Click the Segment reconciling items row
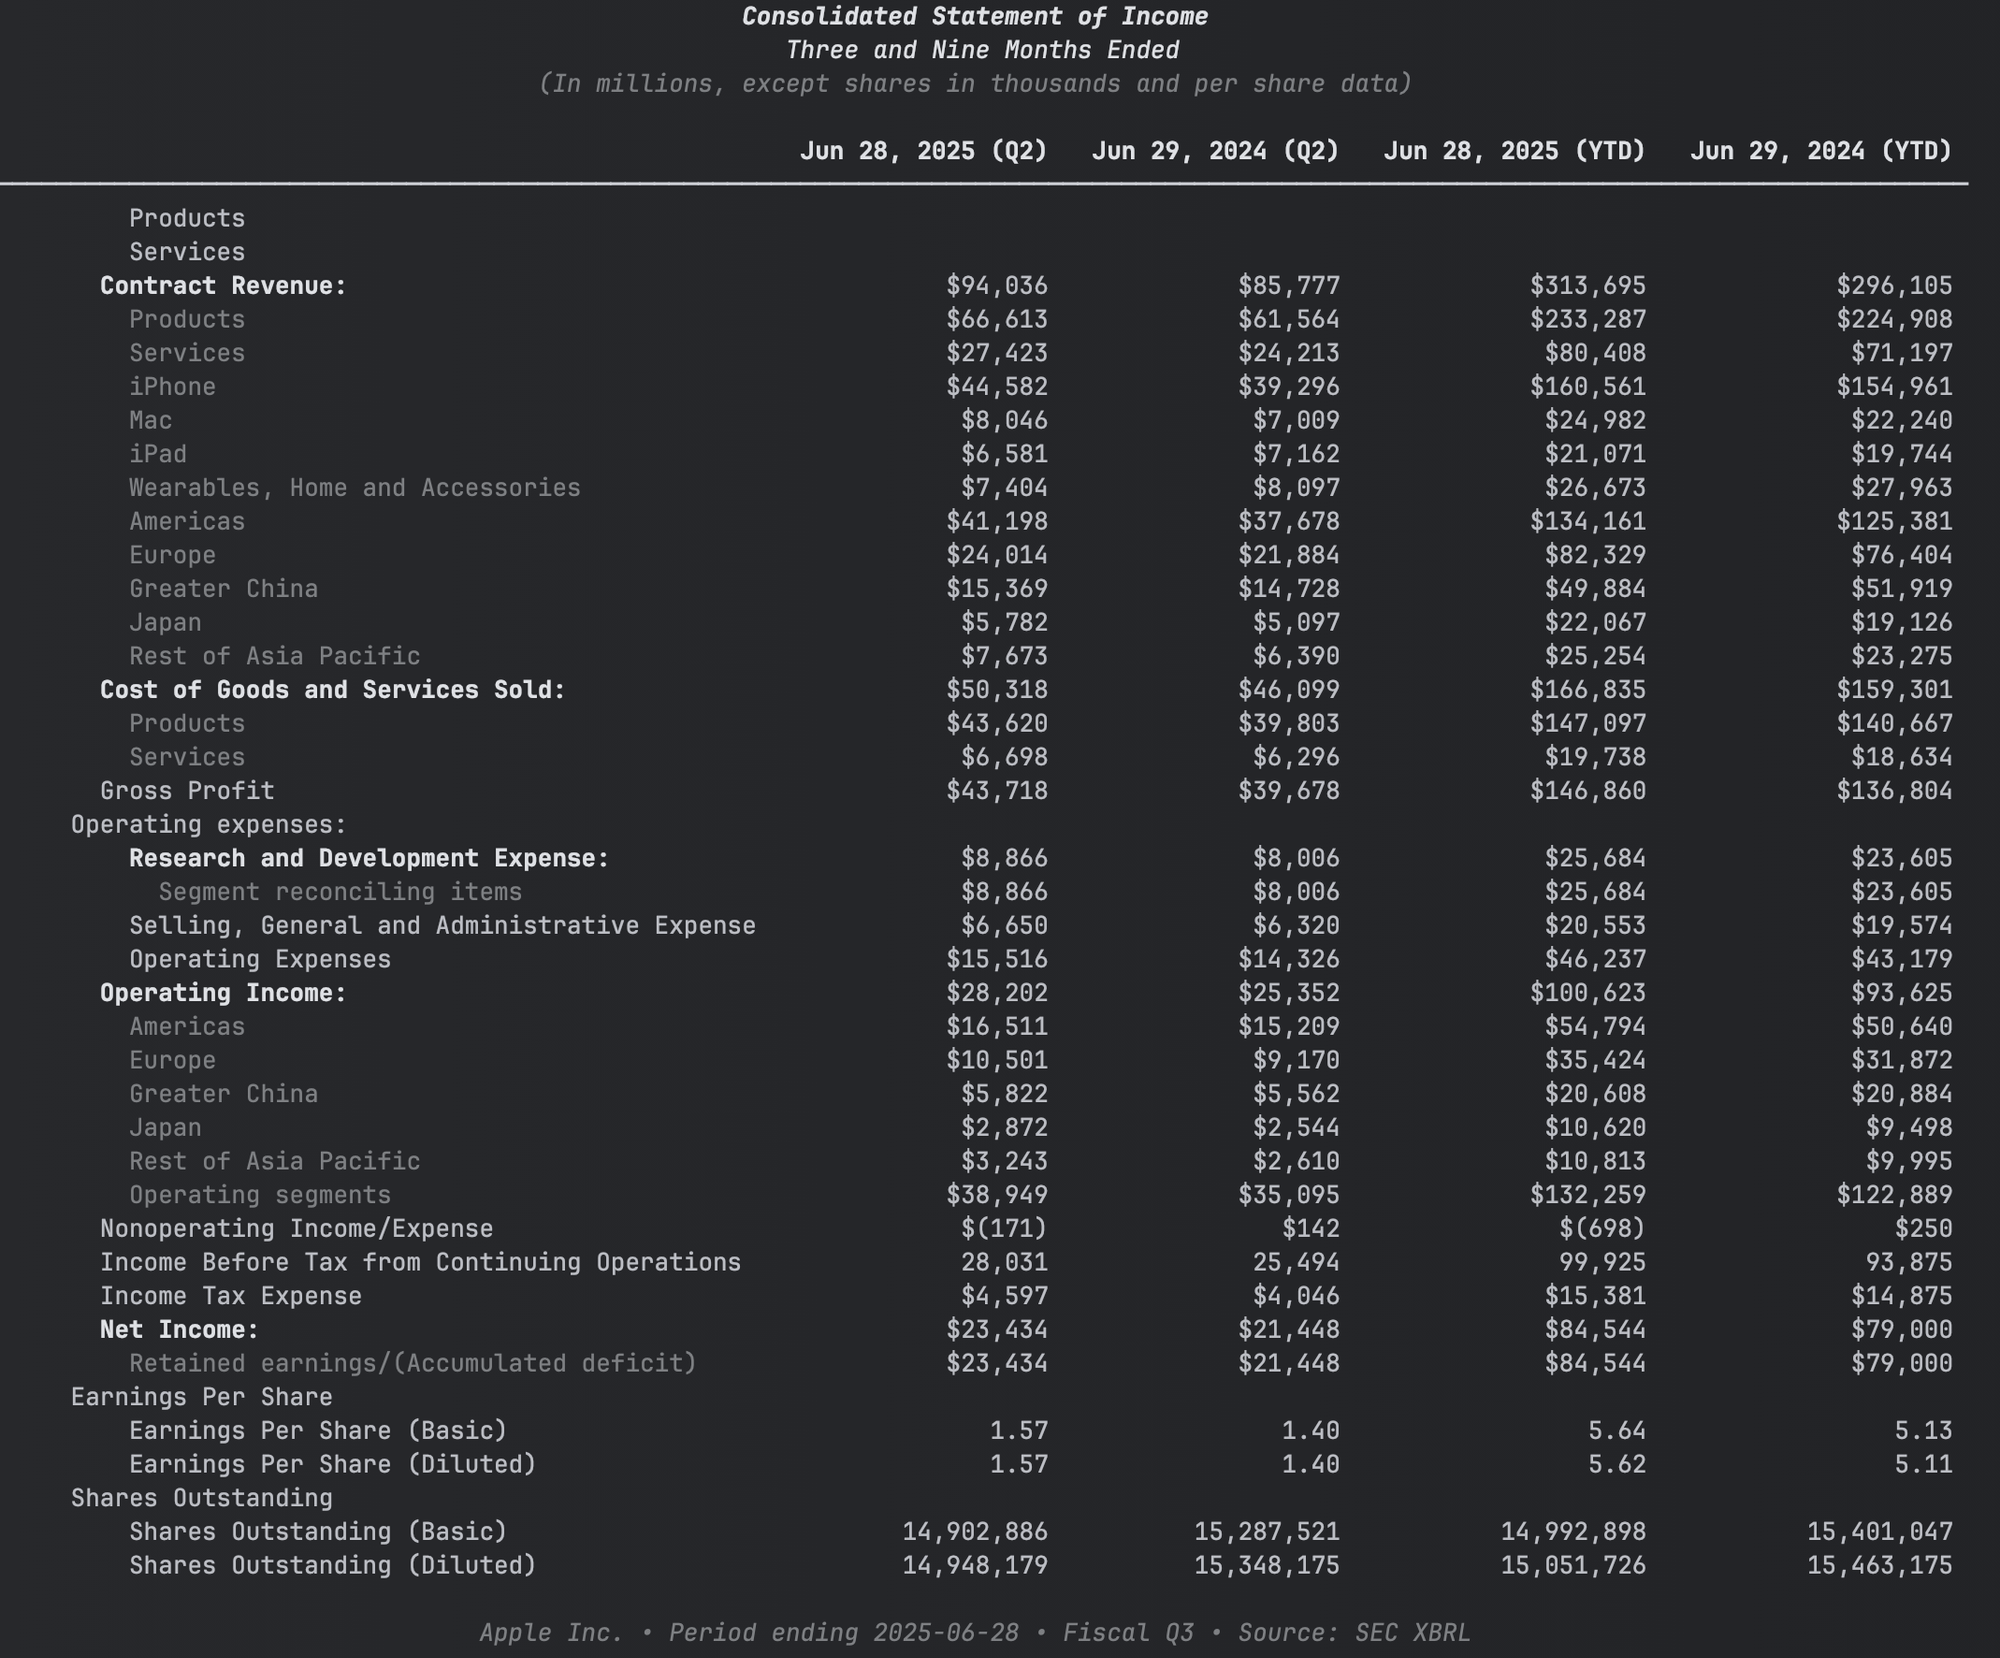This screenshot has height=1658, width=2000. click(x=340, y=892)
